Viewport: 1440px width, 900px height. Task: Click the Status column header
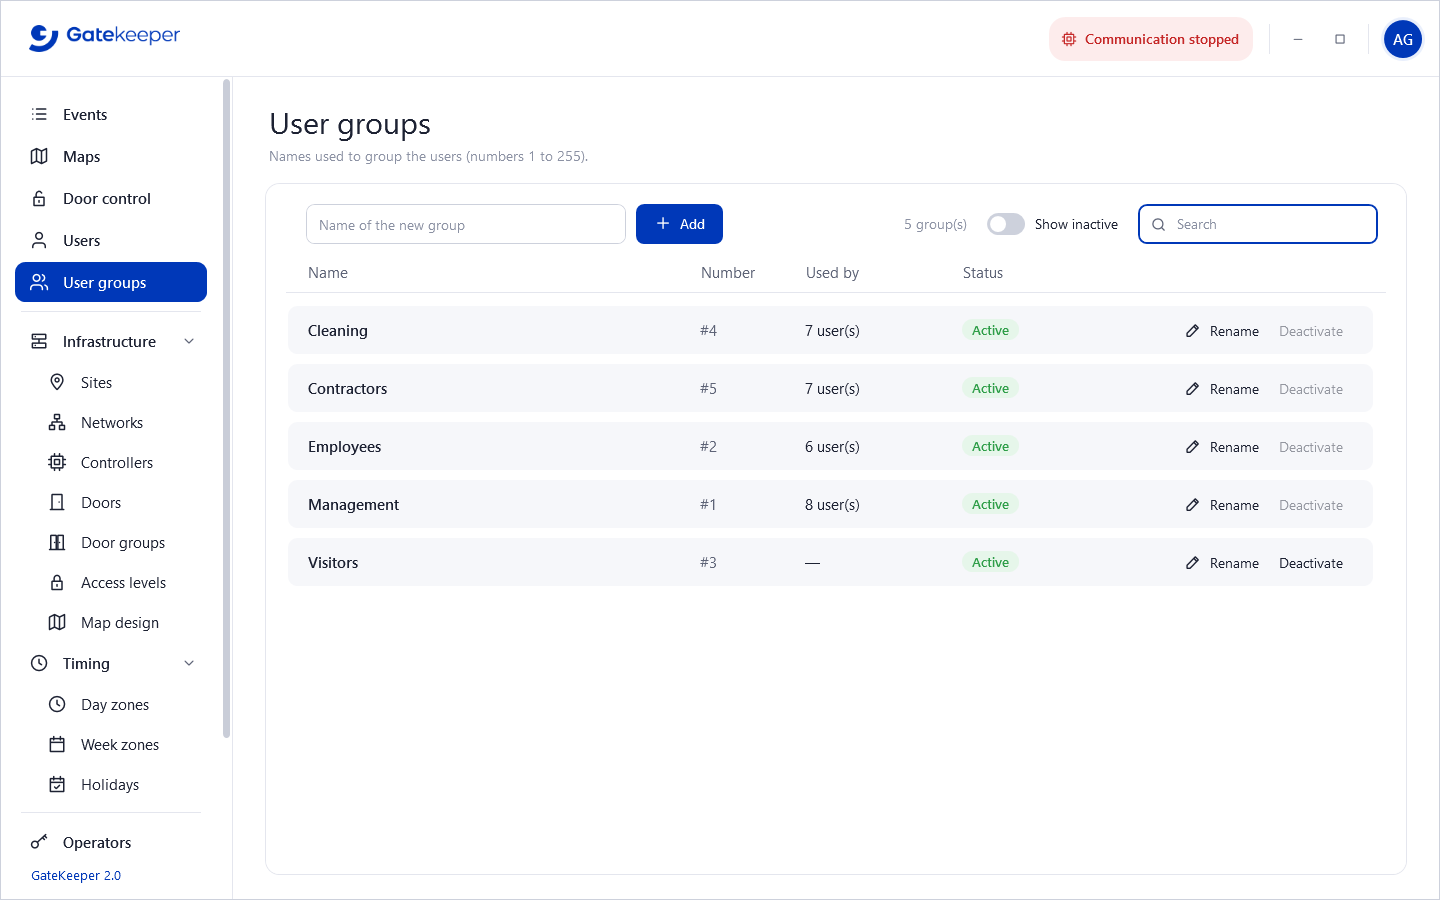[983, 273]
